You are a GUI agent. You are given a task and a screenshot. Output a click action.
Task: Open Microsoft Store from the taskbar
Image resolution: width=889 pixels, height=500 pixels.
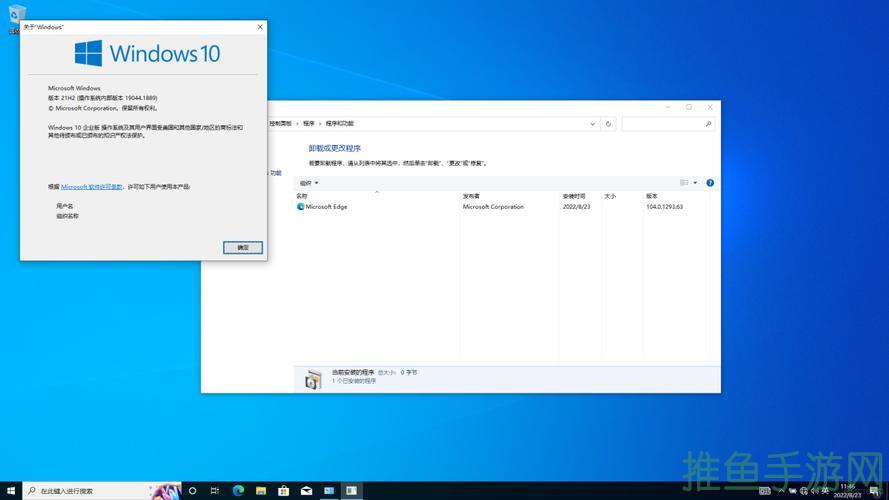pyautogui.click(x=284, y=491)
